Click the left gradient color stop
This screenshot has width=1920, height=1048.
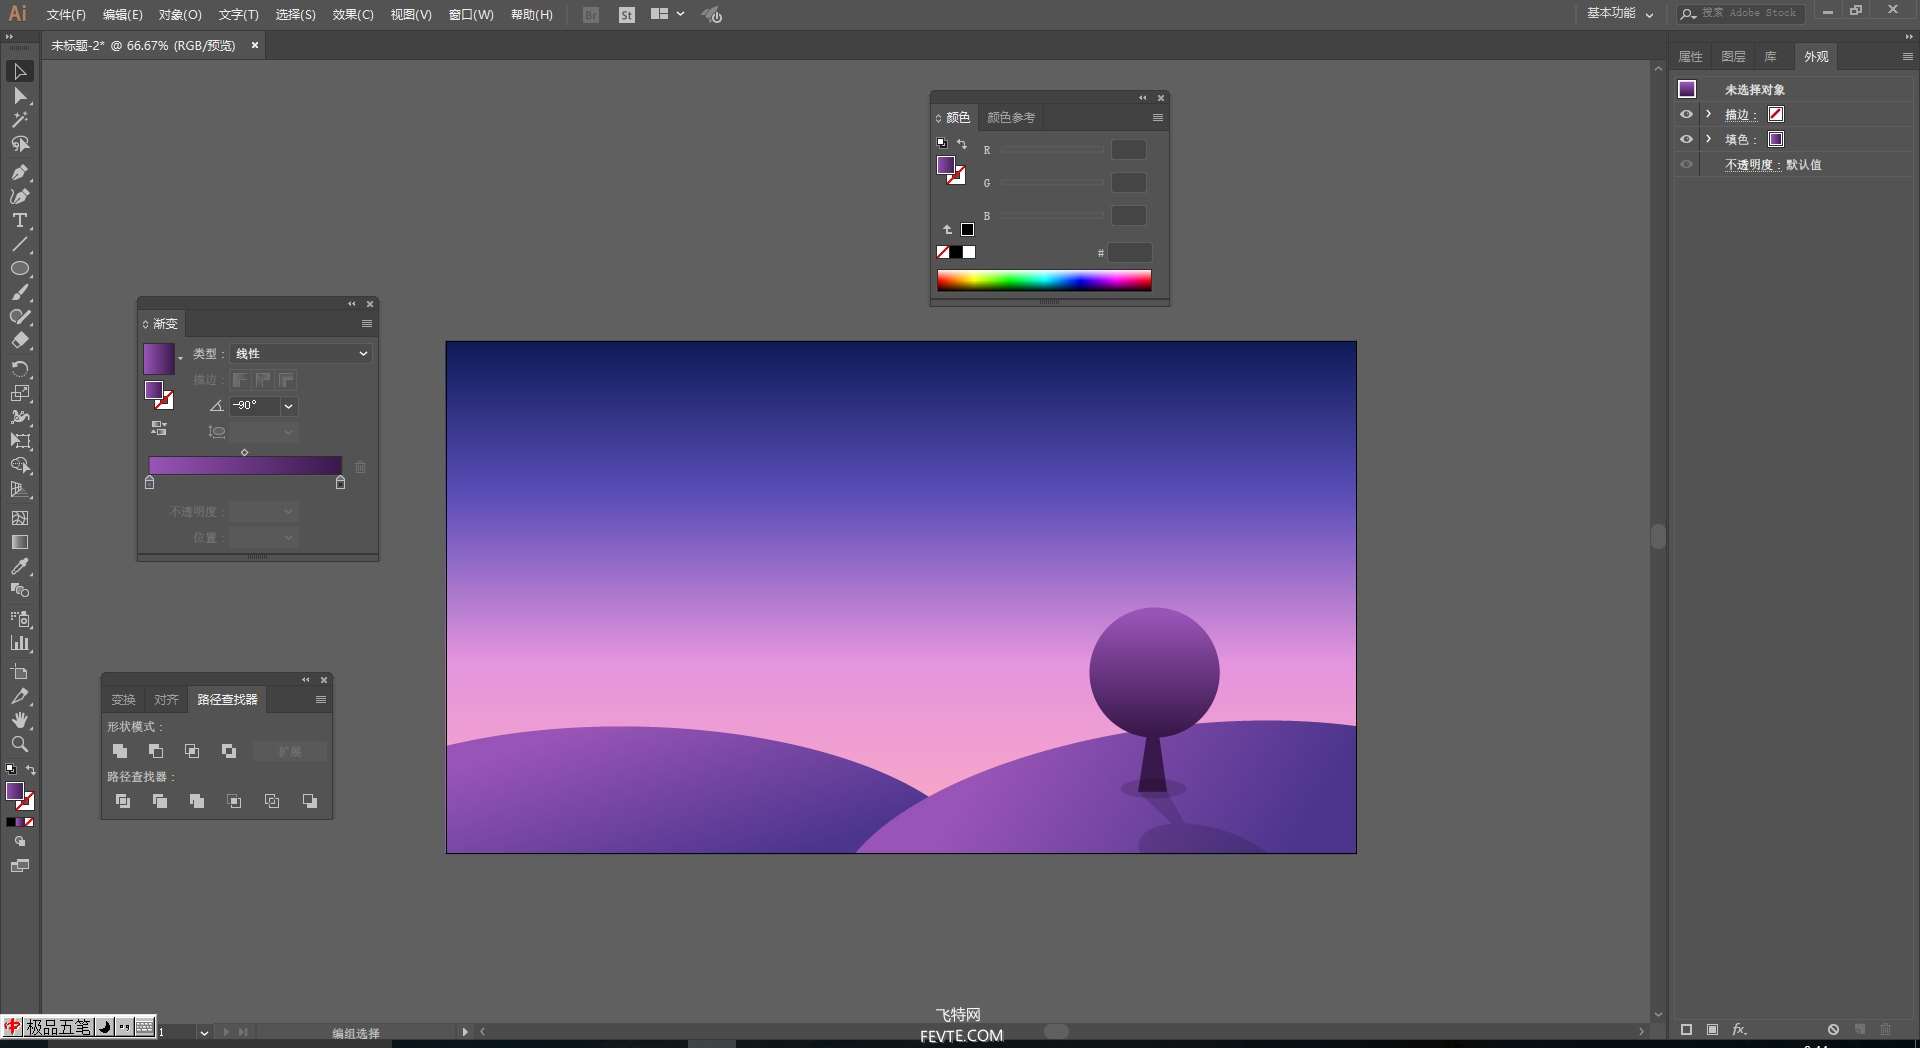(150, 483)
